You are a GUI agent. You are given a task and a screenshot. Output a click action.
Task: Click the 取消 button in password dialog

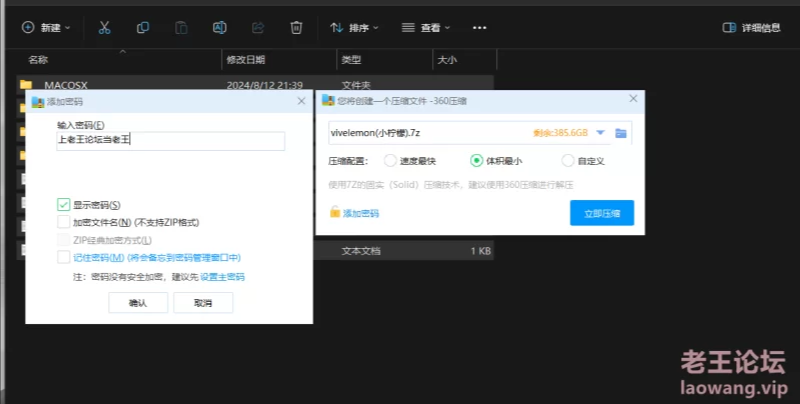pos(203,302)
